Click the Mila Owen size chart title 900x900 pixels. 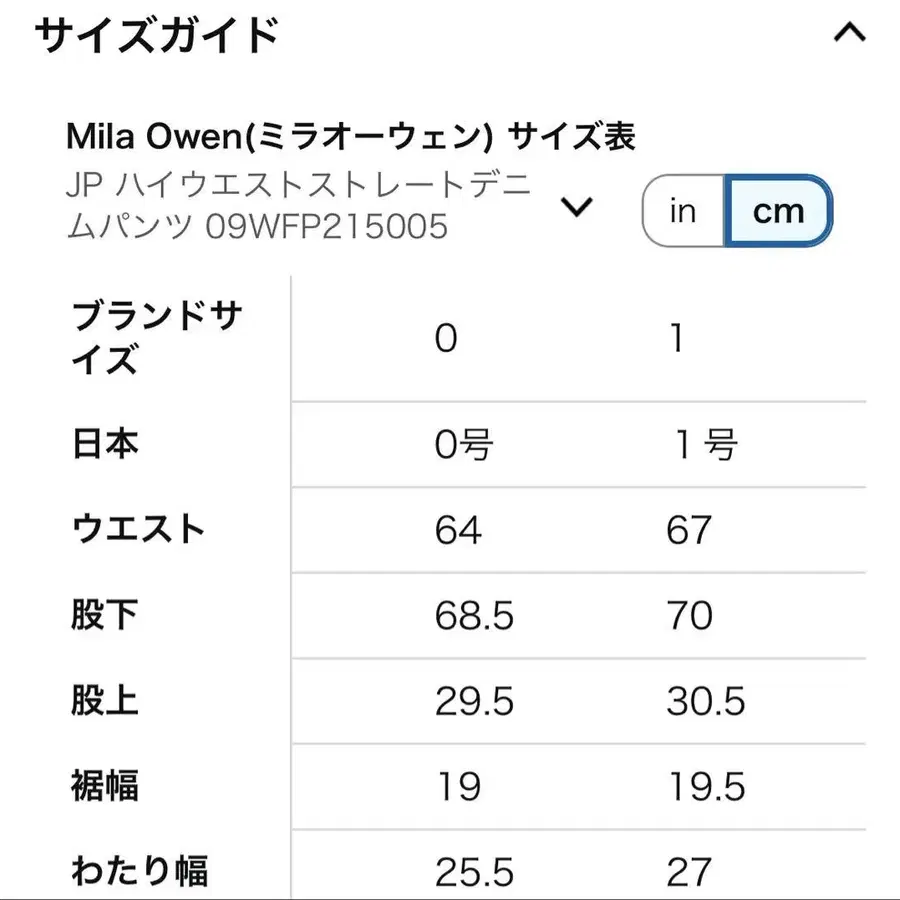[352, 135]
